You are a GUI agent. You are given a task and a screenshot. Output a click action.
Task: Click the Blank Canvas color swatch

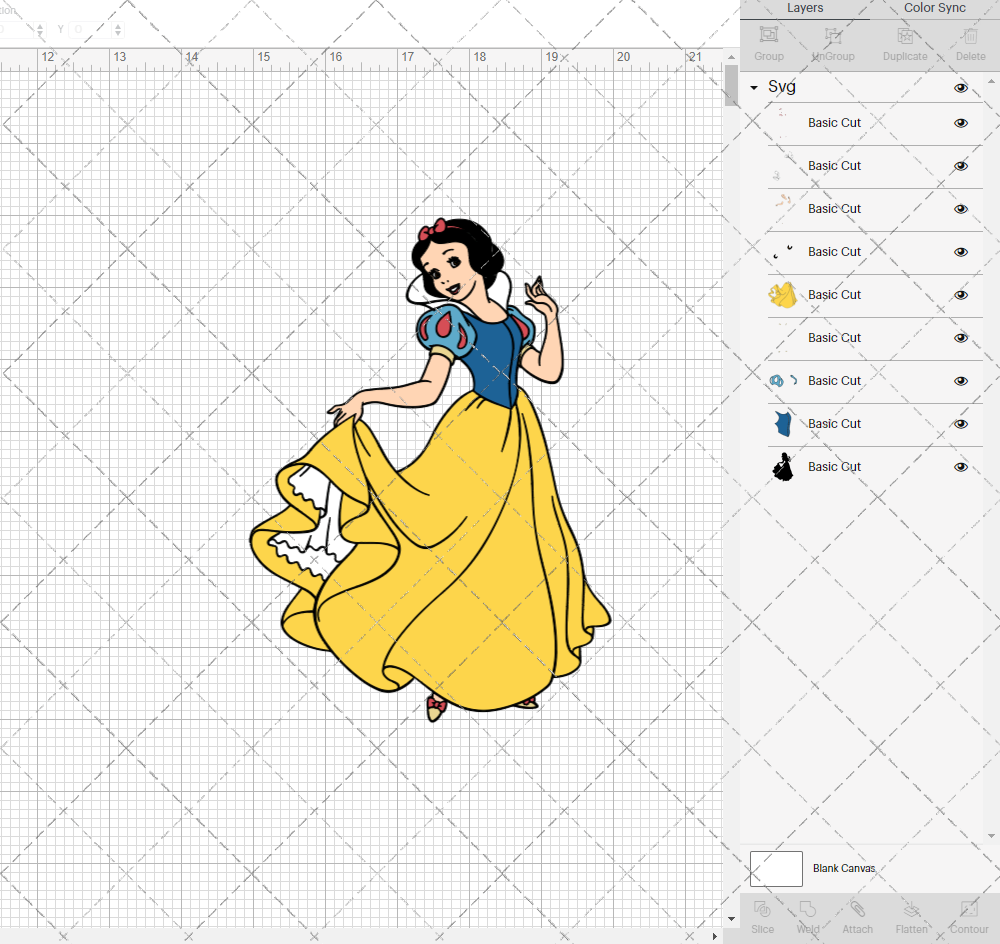tap(776, 869)
